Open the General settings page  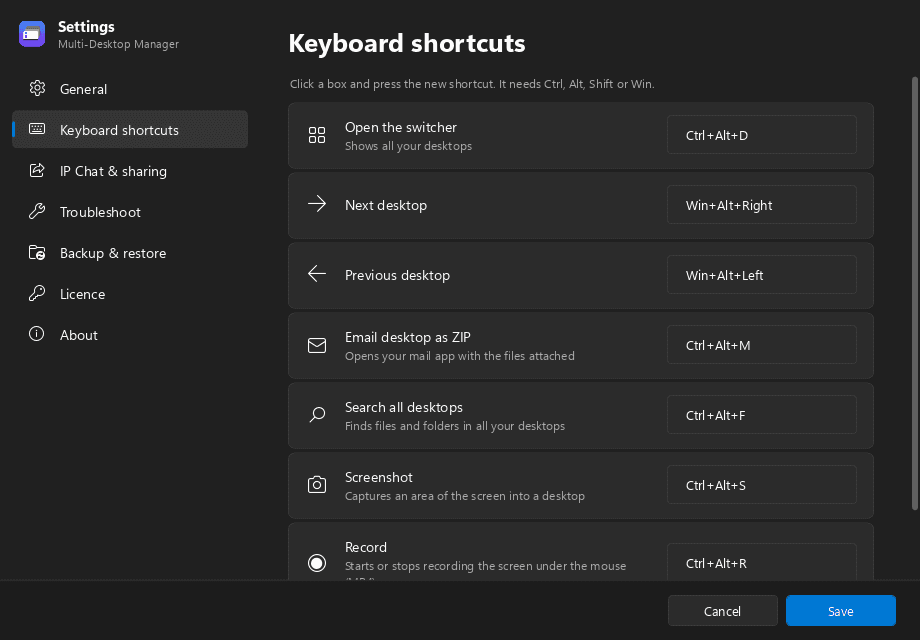[x=130, y=89]
